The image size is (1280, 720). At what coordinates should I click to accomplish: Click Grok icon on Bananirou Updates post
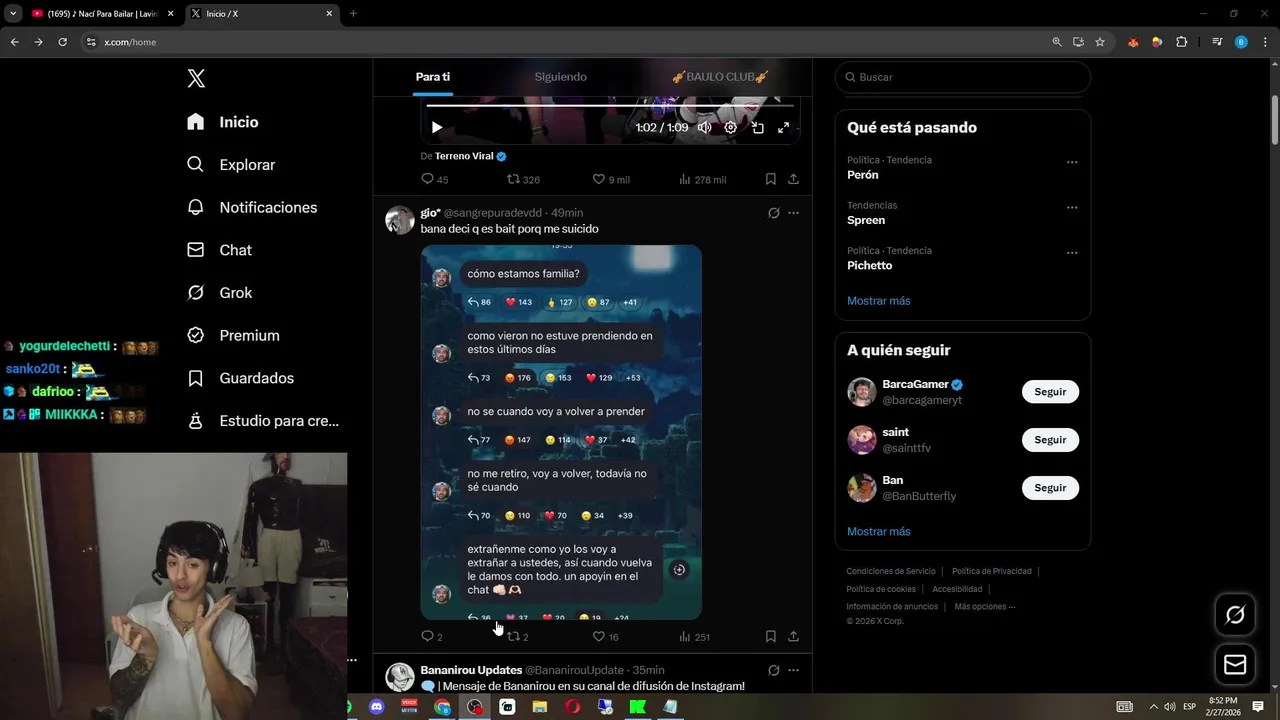tap(773, 670)
